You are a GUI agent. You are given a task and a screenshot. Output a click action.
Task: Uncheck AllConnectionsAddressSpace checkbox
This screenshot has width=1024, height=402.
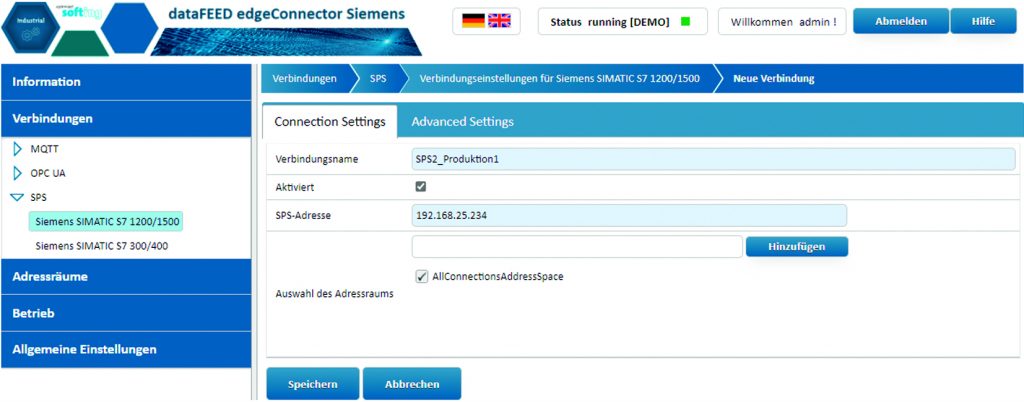(x=421, y=276)
